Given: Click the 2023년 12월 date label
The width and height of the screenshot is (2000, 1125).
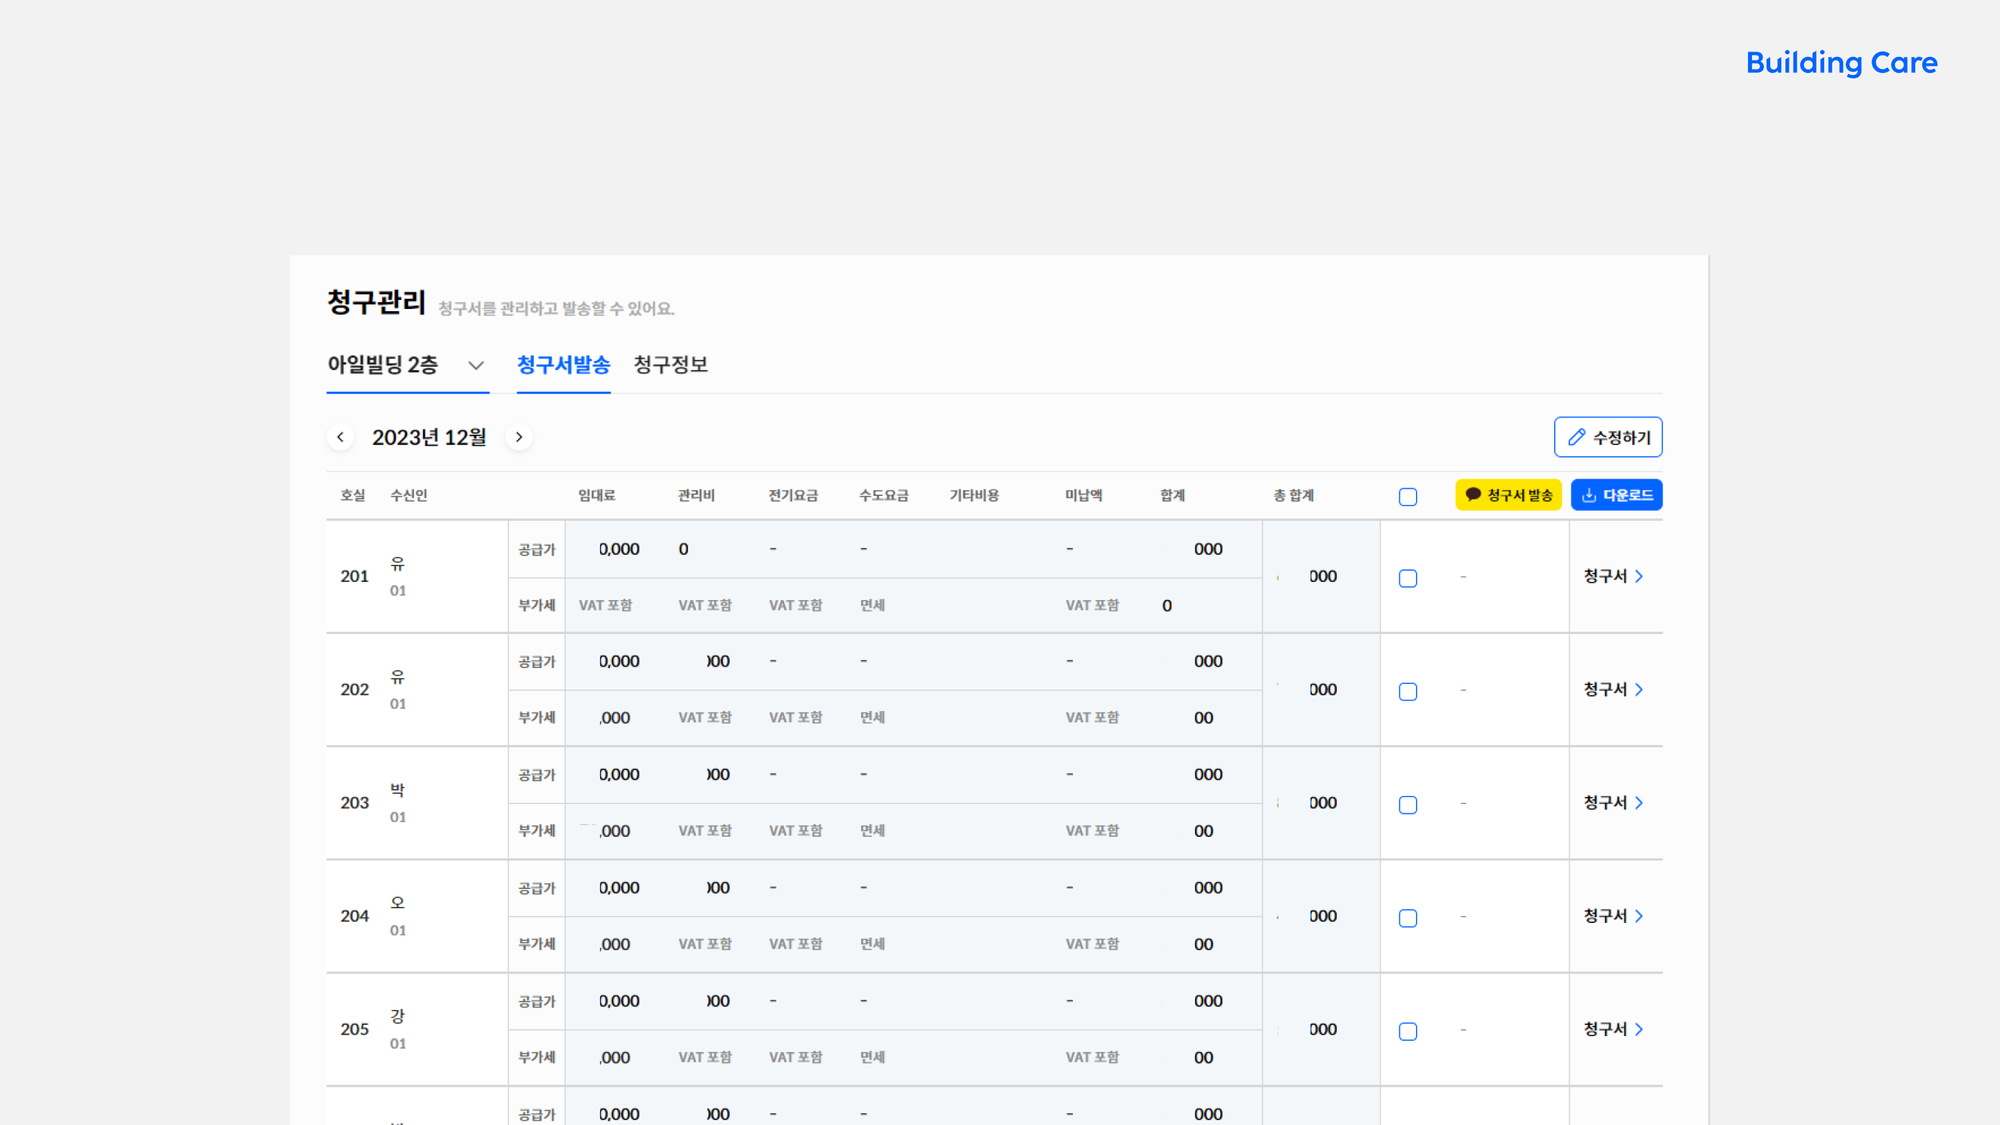Looking at the screenshot, I should click(x=429, y=437).
